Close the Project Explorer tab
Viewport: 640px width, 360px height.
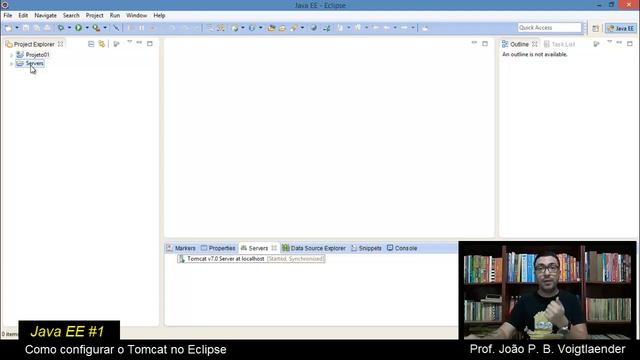(60, 44)
